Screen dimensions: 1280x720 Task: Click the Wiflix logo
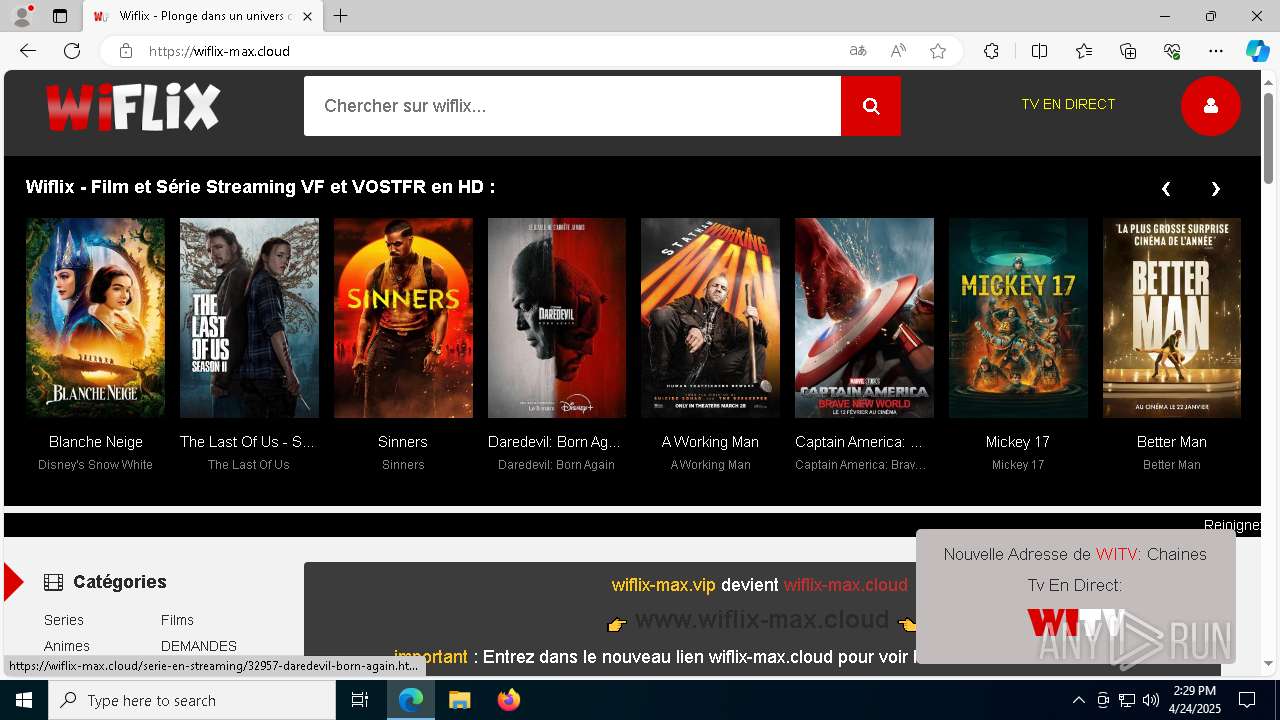click(x=133, y=106)
